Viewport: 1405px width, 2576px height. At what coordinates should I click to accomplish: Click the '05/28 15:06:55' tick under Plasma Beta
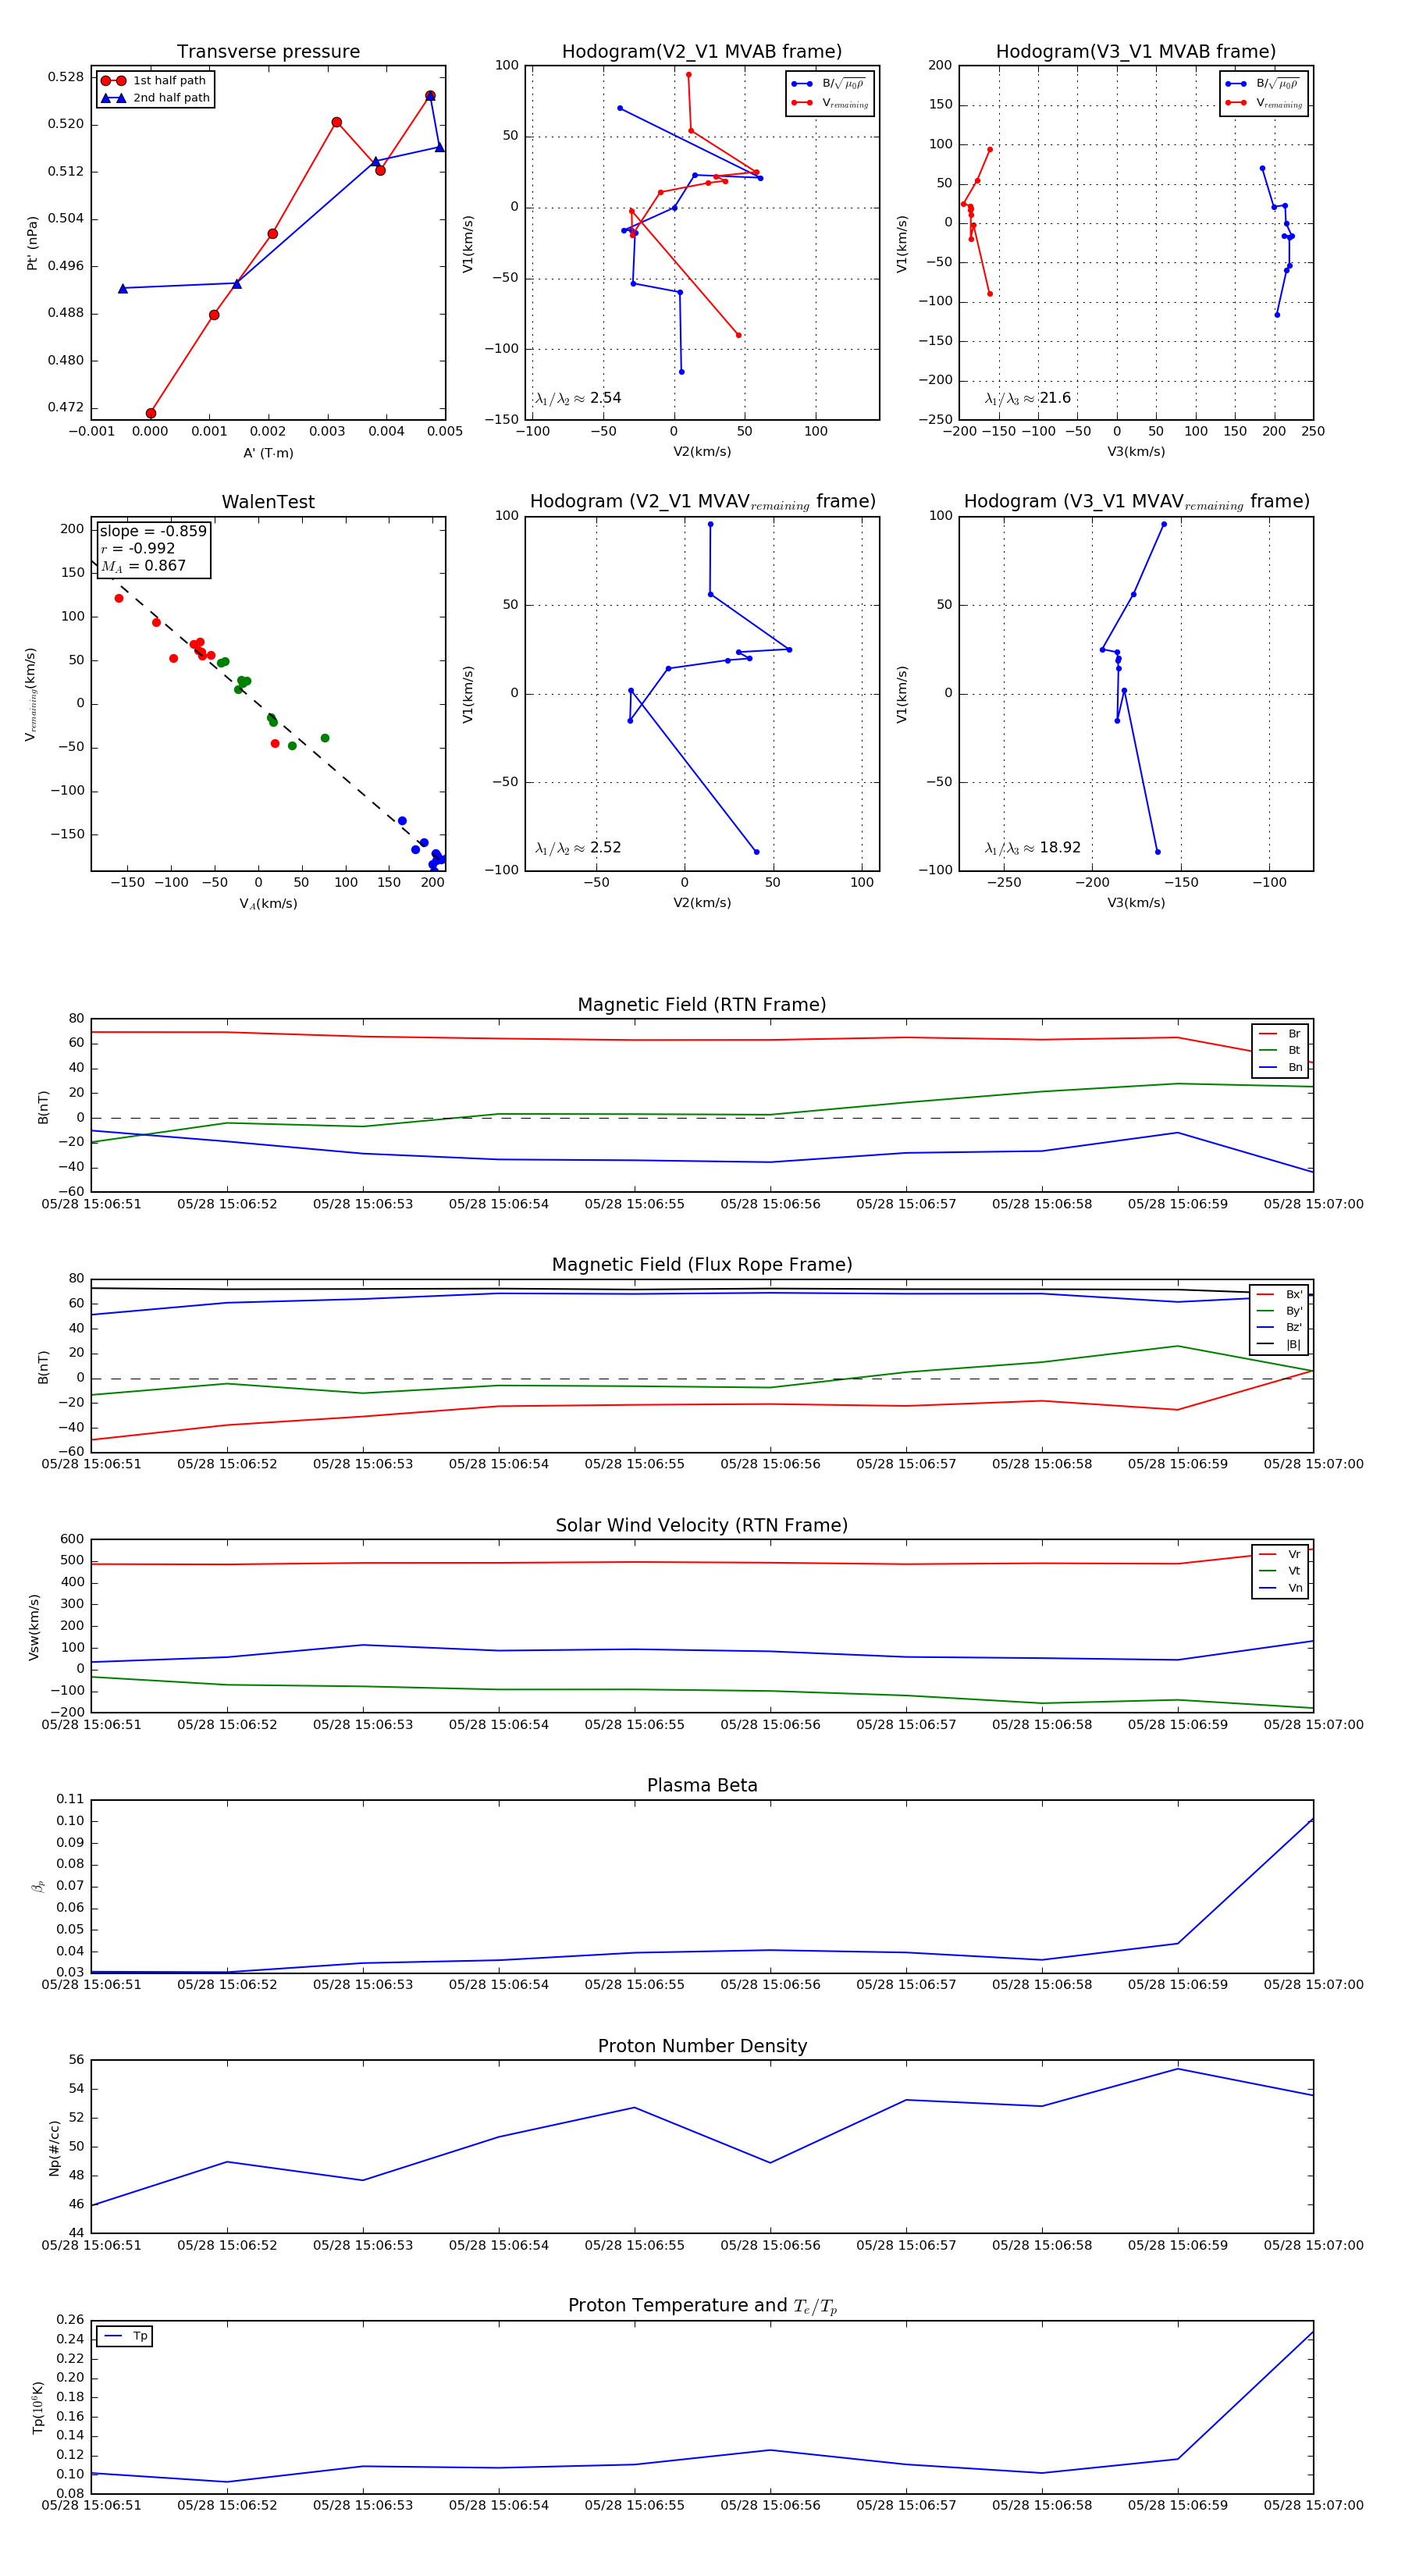click(x=635, y=1985)
